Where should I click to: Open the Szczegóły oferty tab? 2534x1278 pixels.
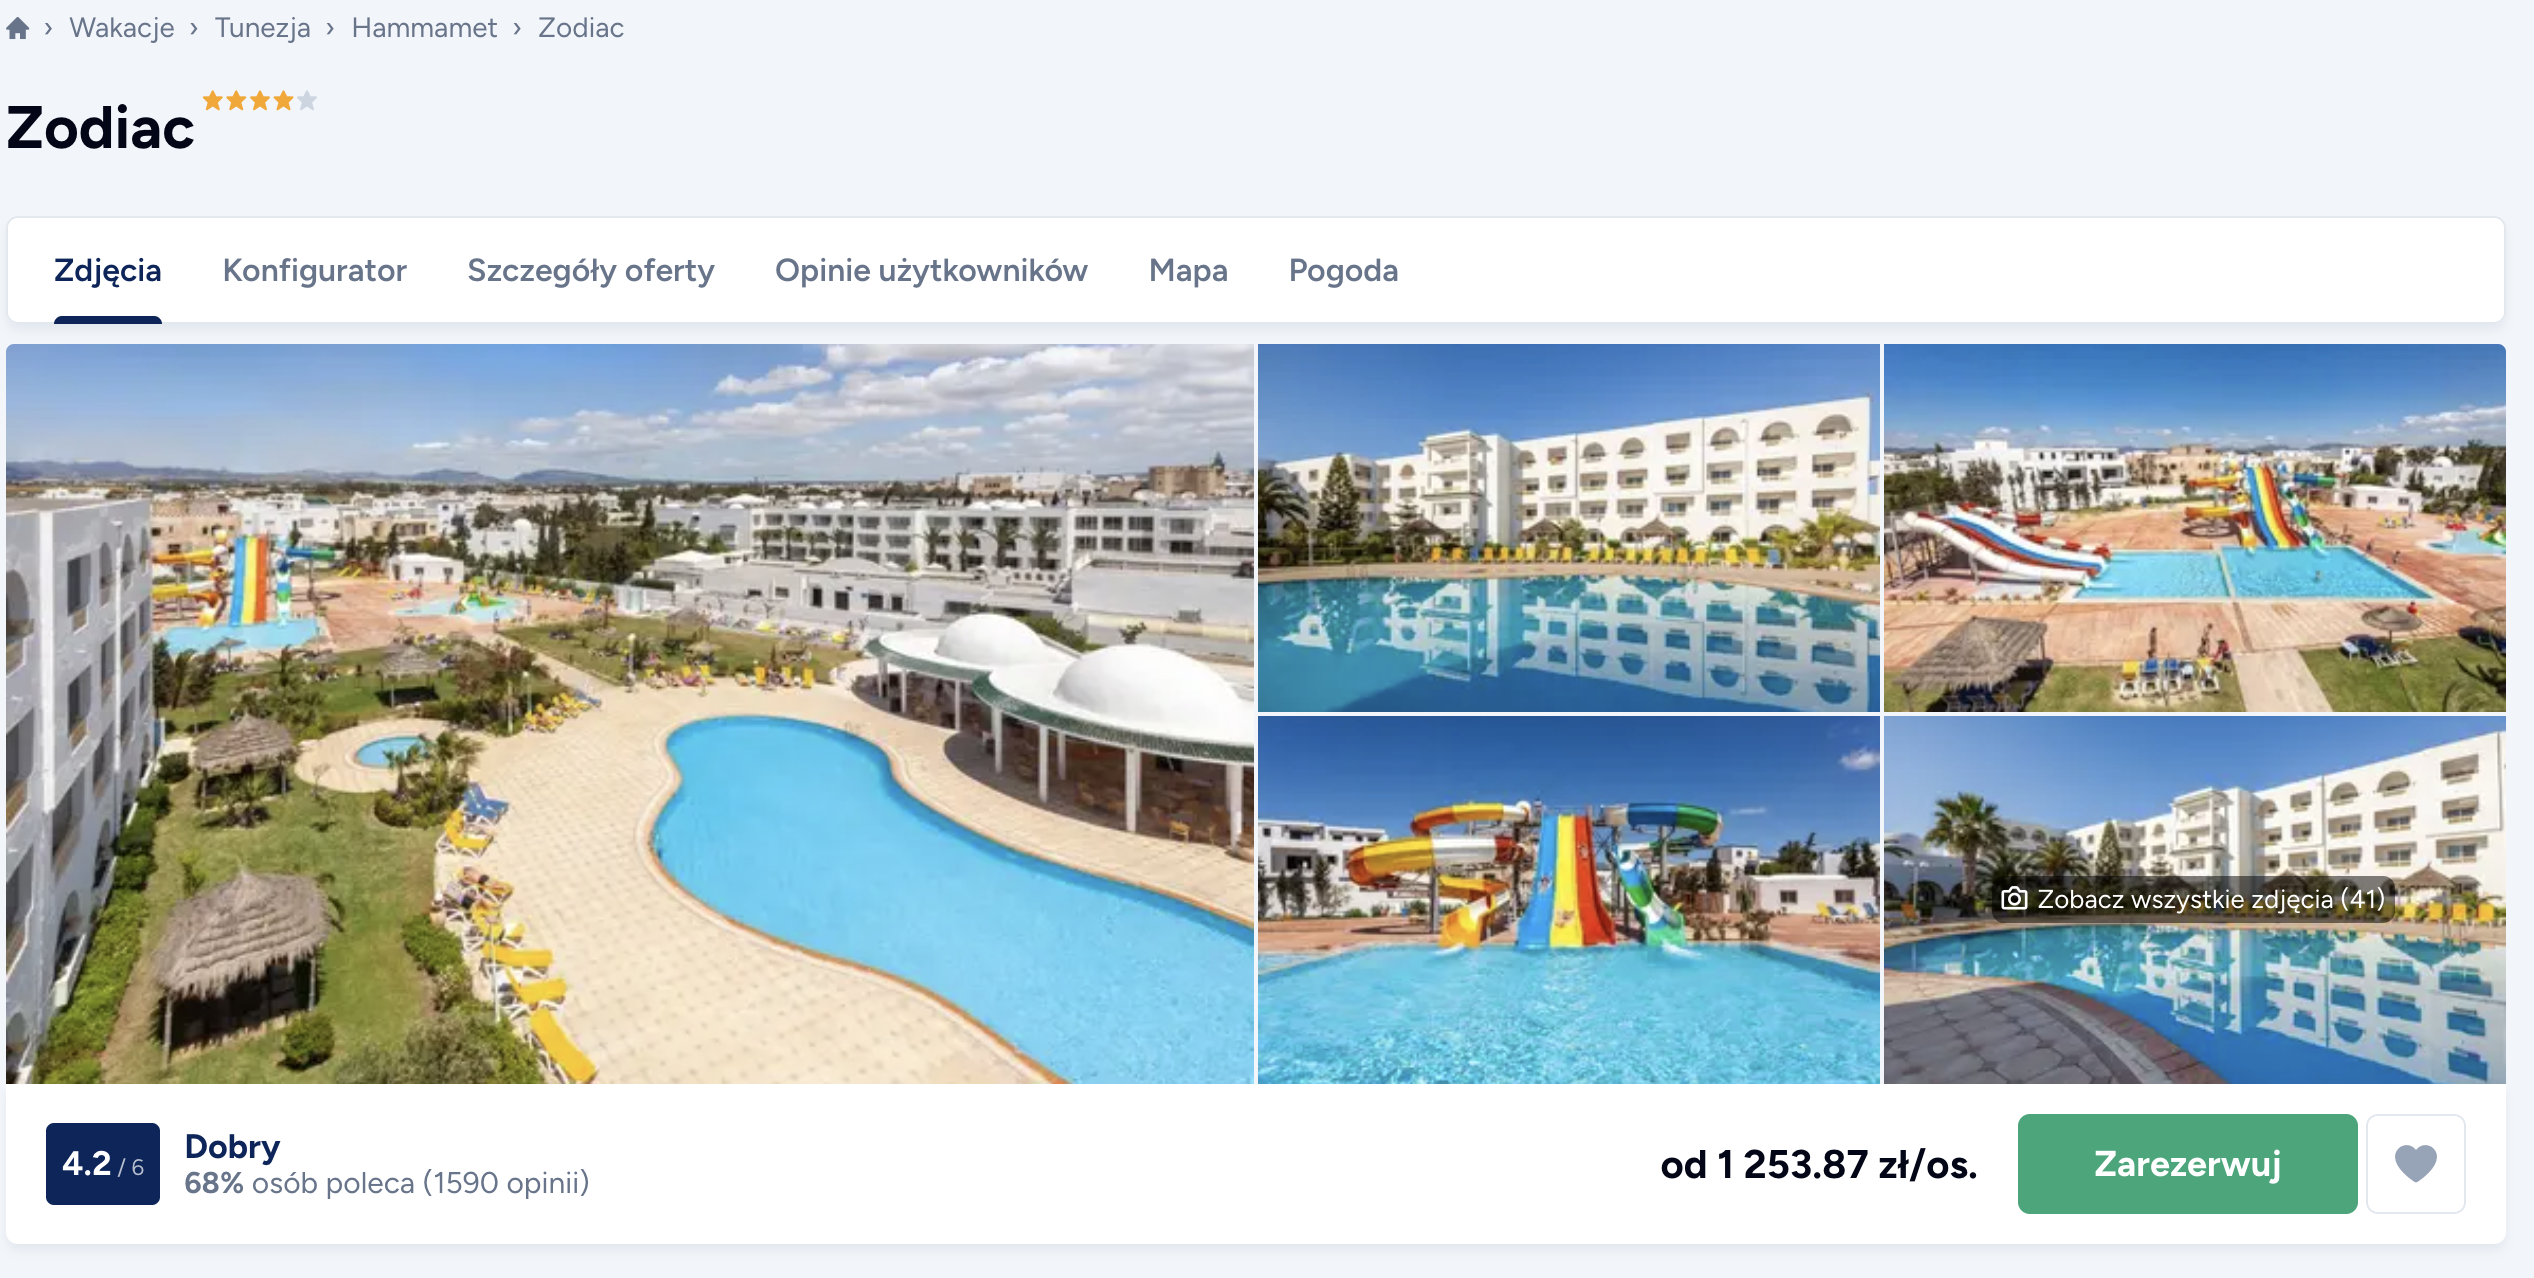591,270
